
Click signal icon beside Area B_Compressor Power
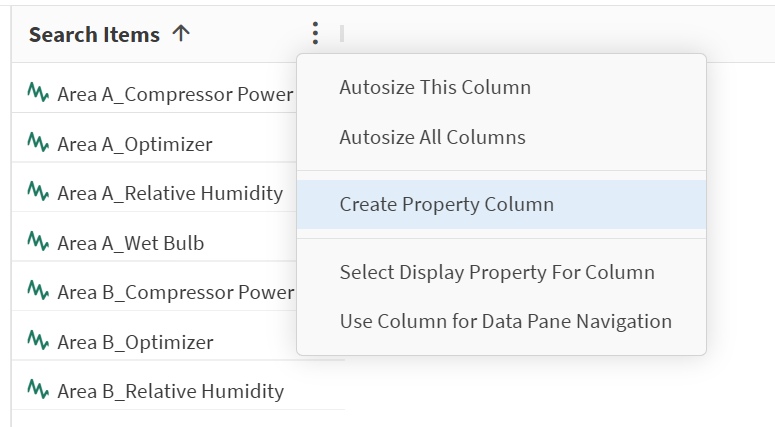pos(39,292)
